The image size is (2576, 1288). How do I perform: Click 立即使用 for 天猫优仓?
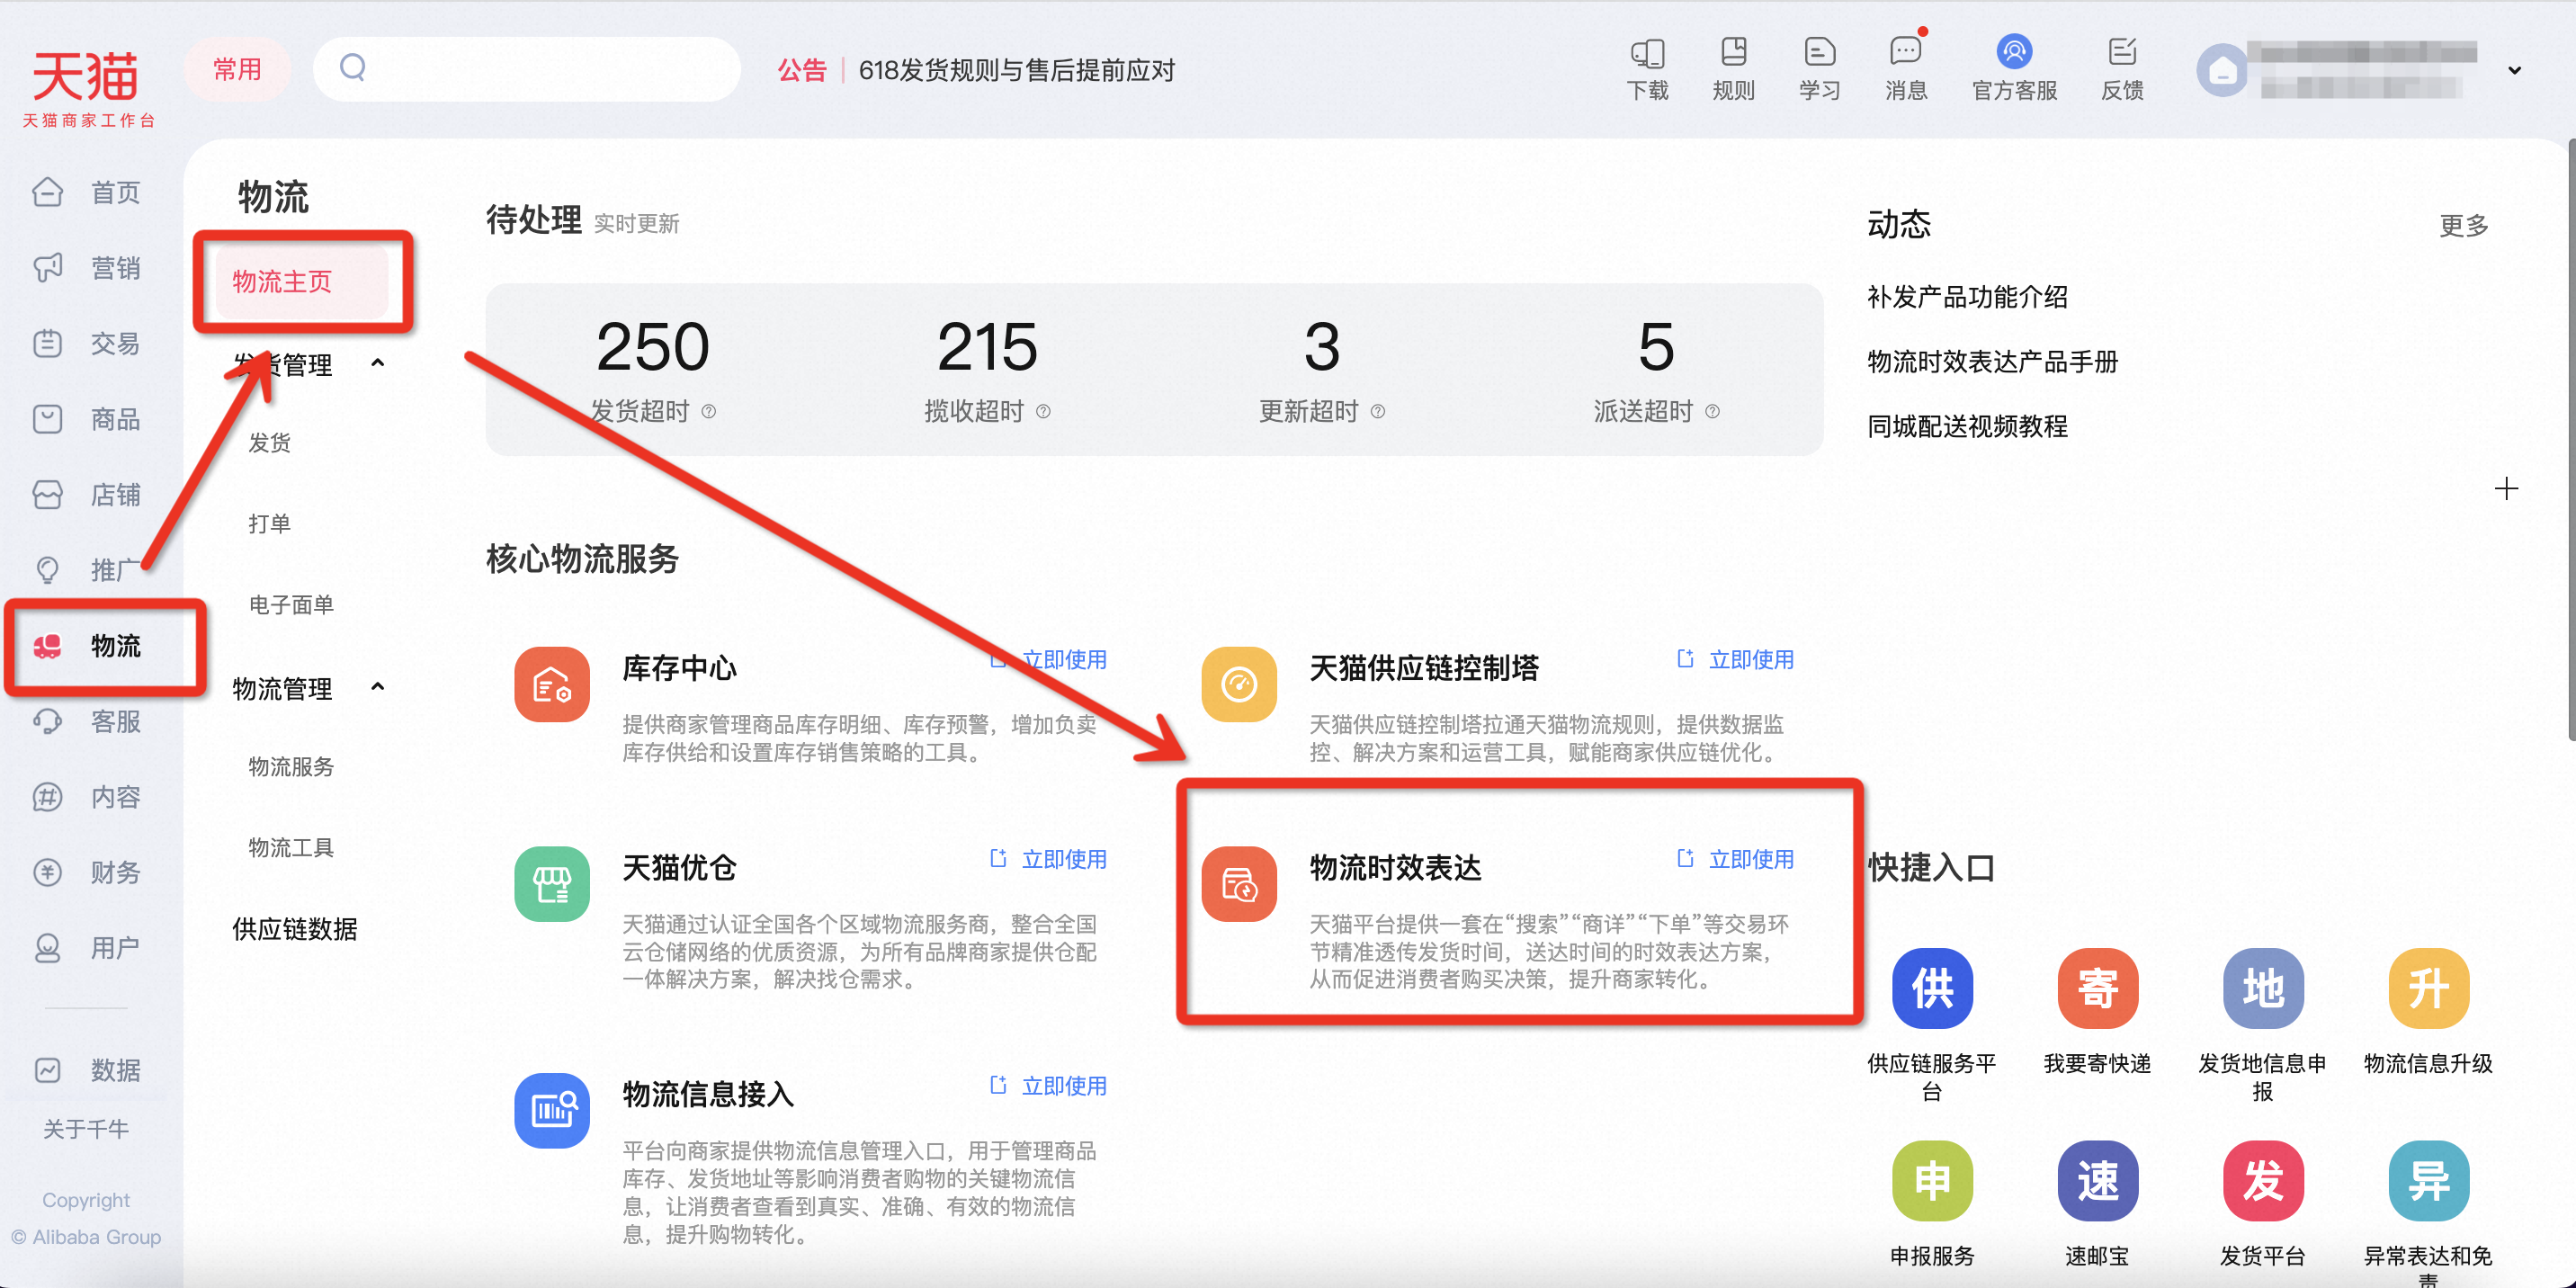1048,859
